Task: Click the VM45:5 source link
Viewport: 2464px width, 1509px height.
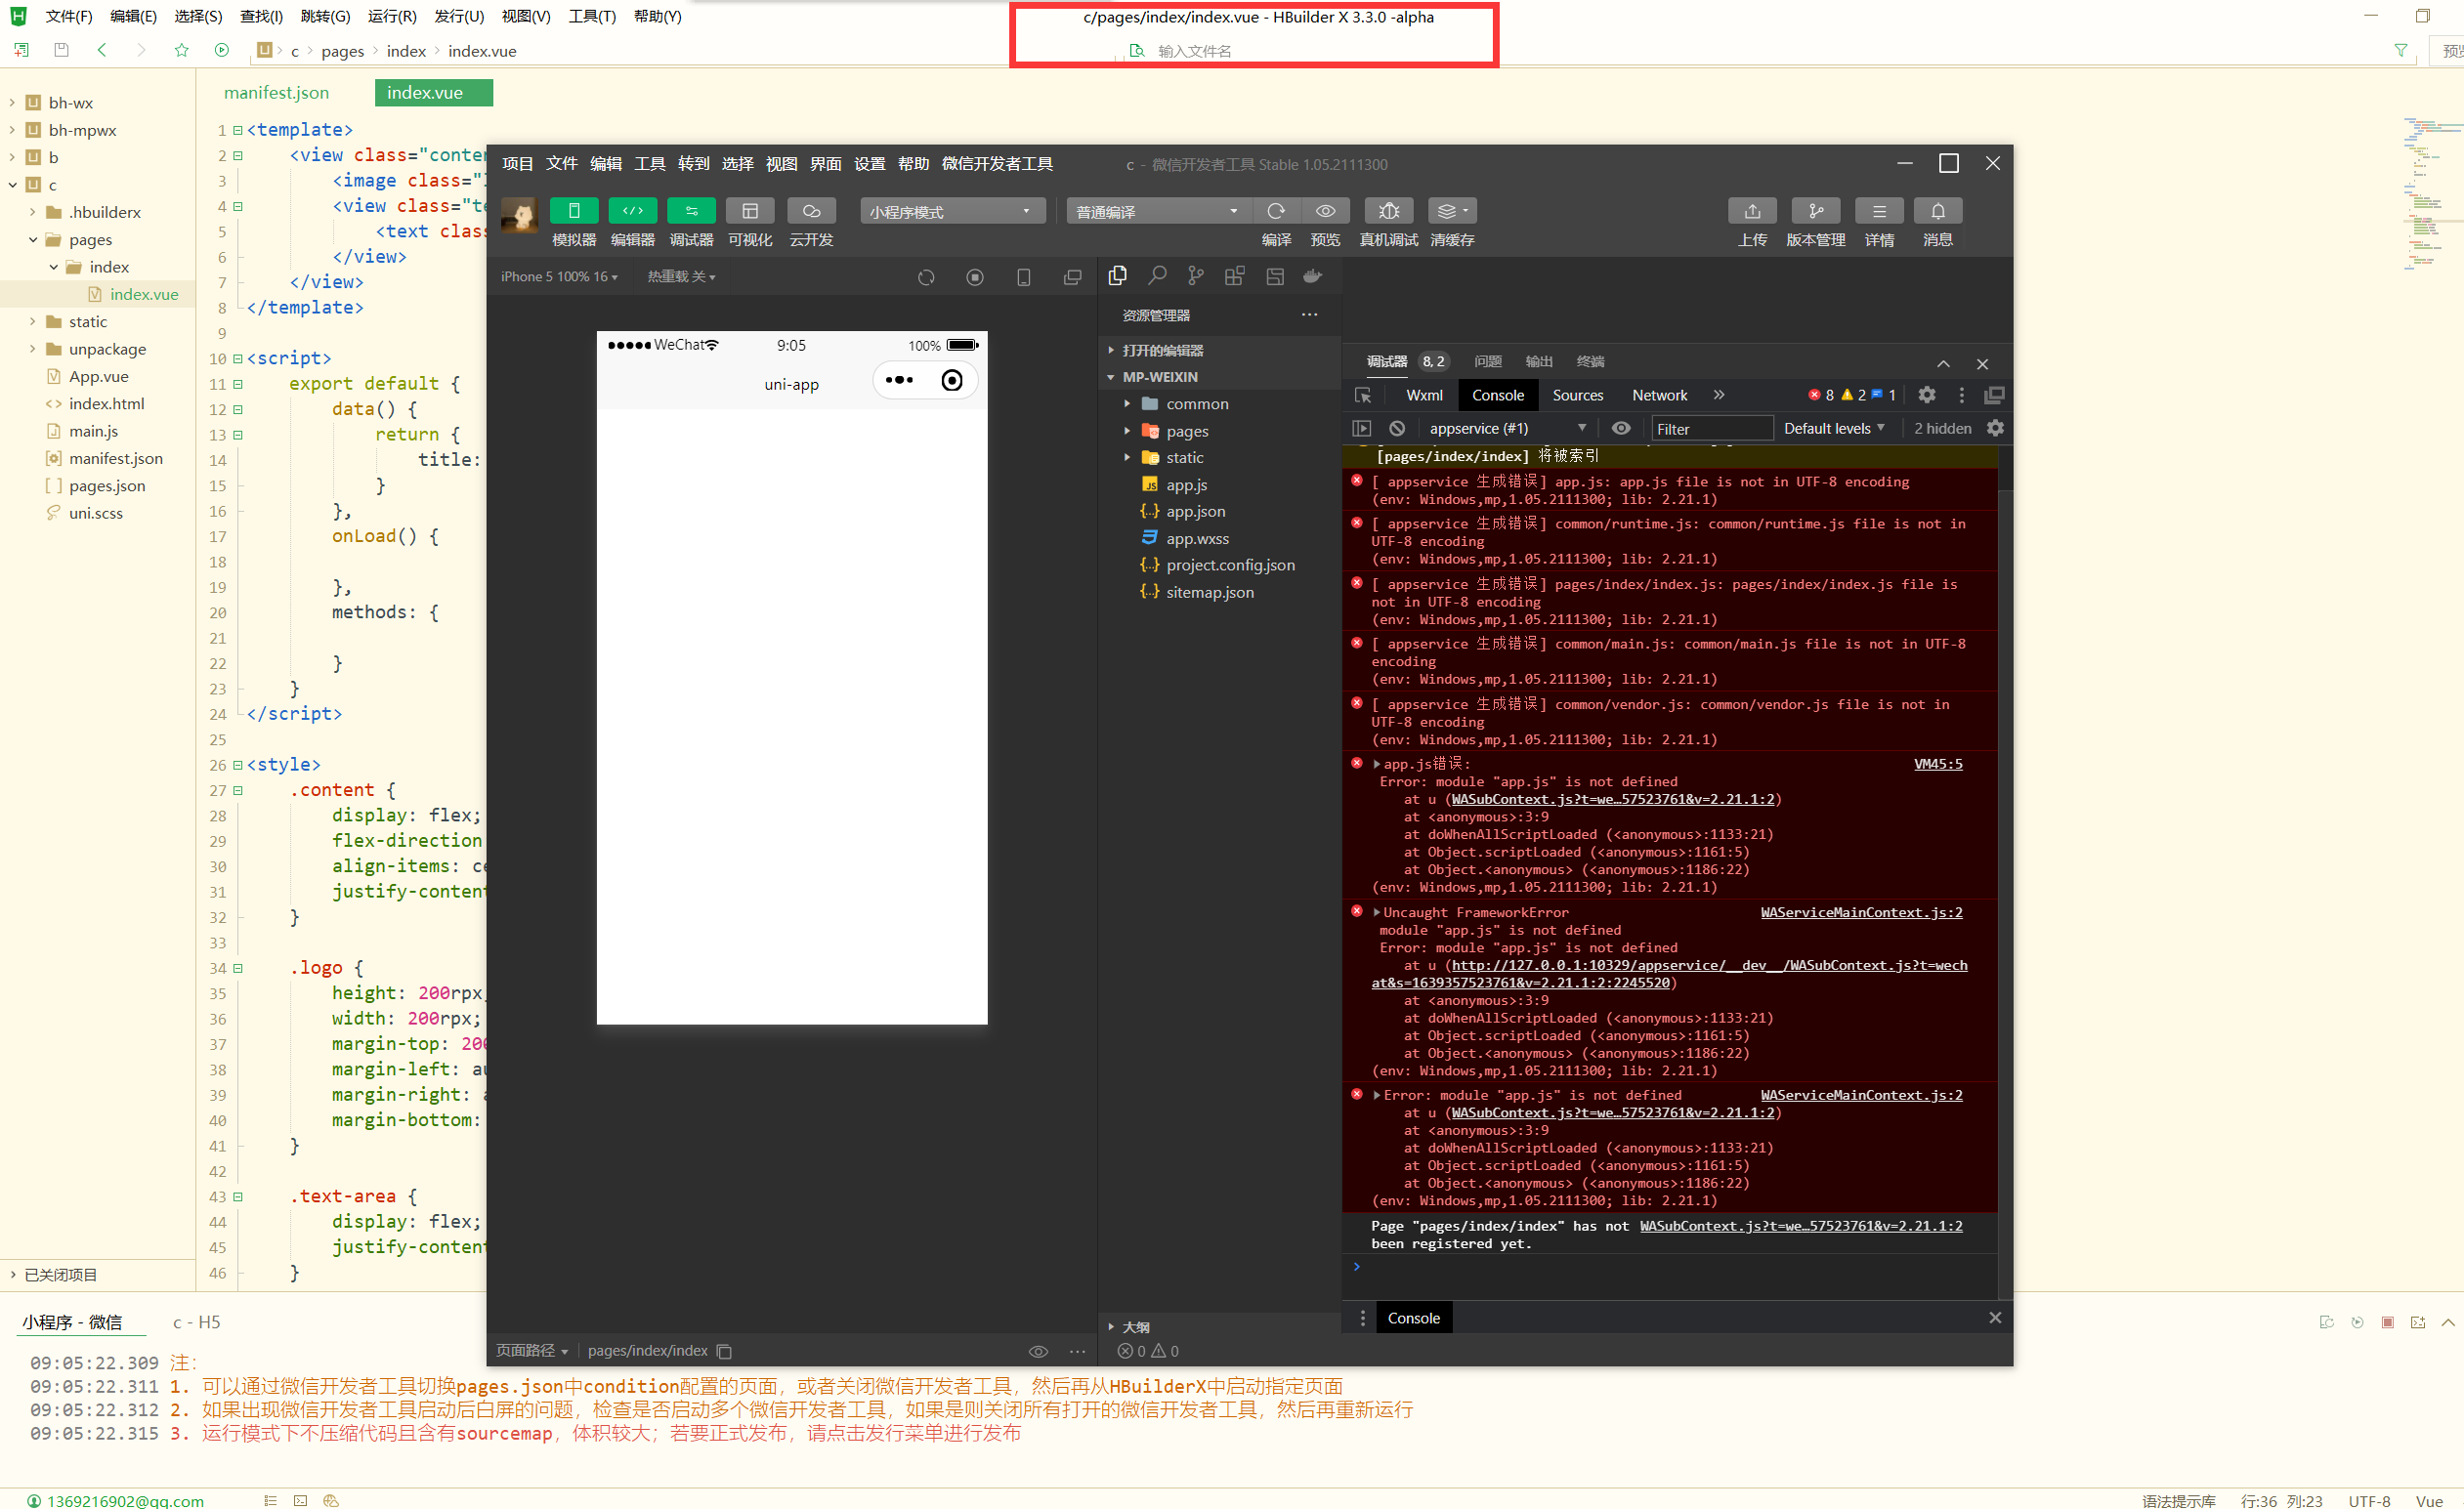Action: tap(1937, 764)
